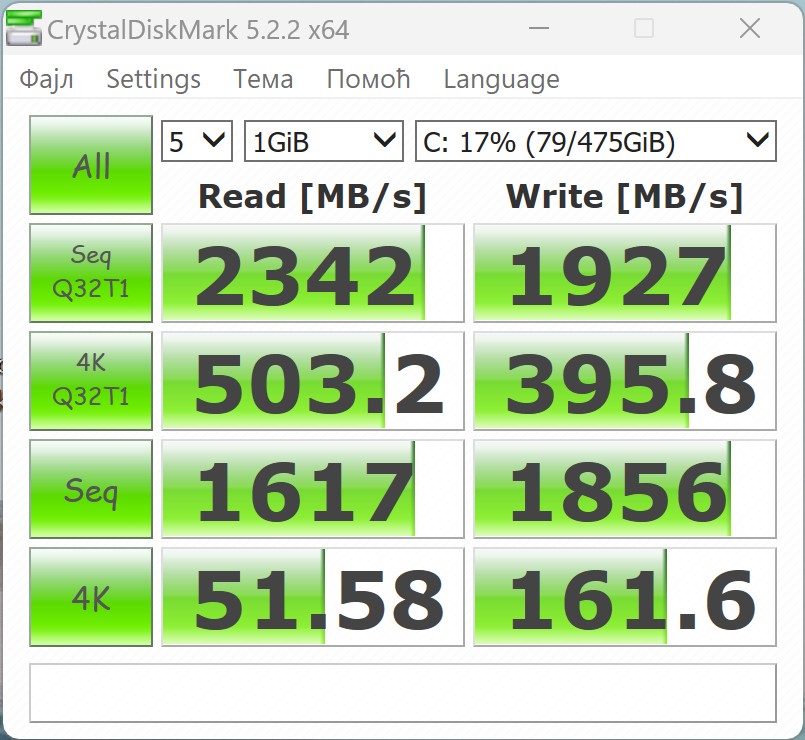Click the 4K write result 161.6
This screenshot has height=740, width=805.
tap(624, 598)
